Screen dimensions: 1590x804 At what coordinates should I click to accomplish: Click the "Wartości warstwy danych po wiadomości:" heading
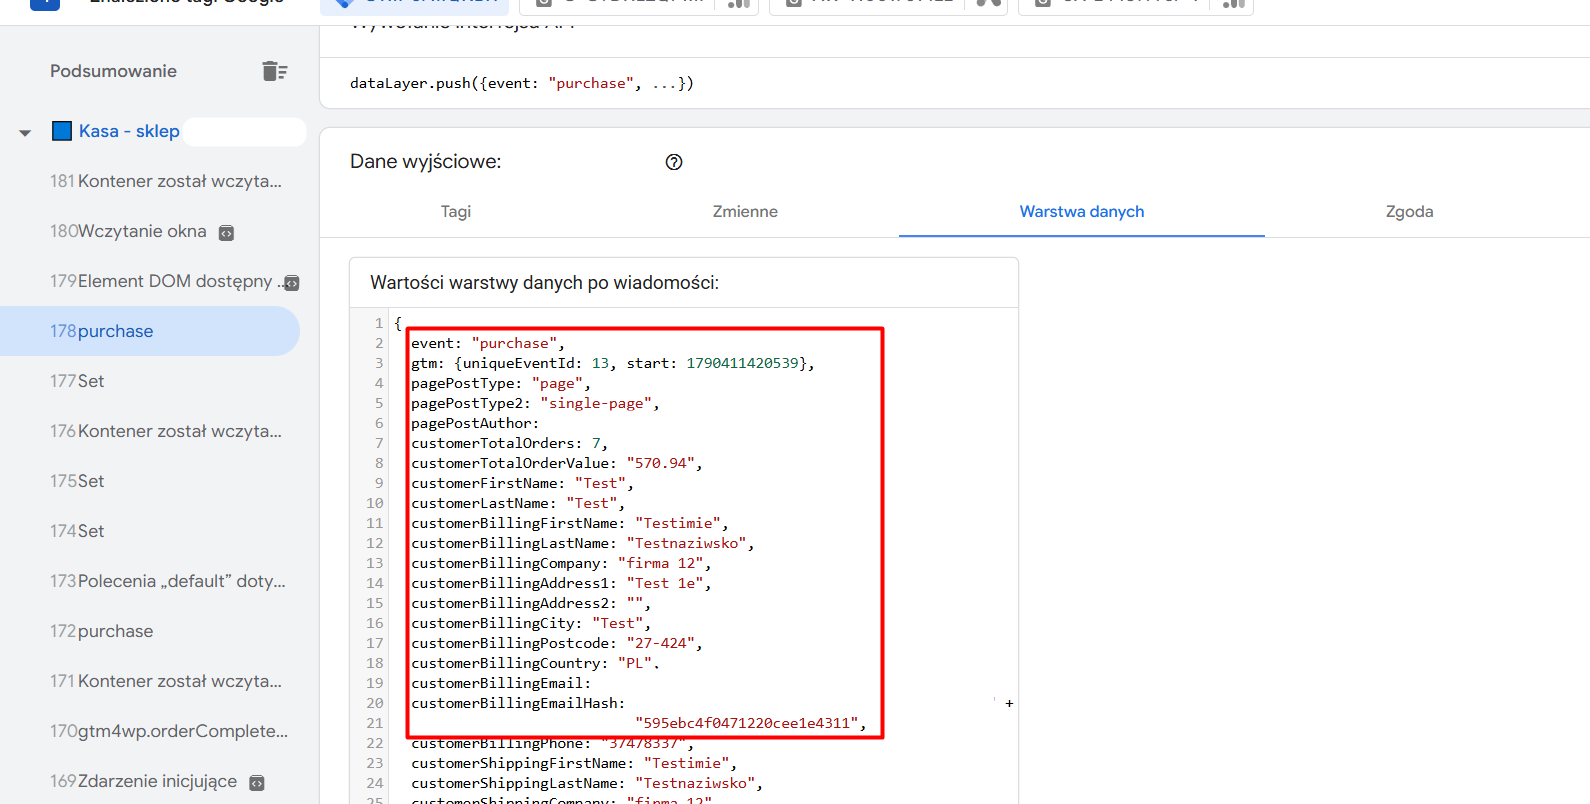point(545,283)
